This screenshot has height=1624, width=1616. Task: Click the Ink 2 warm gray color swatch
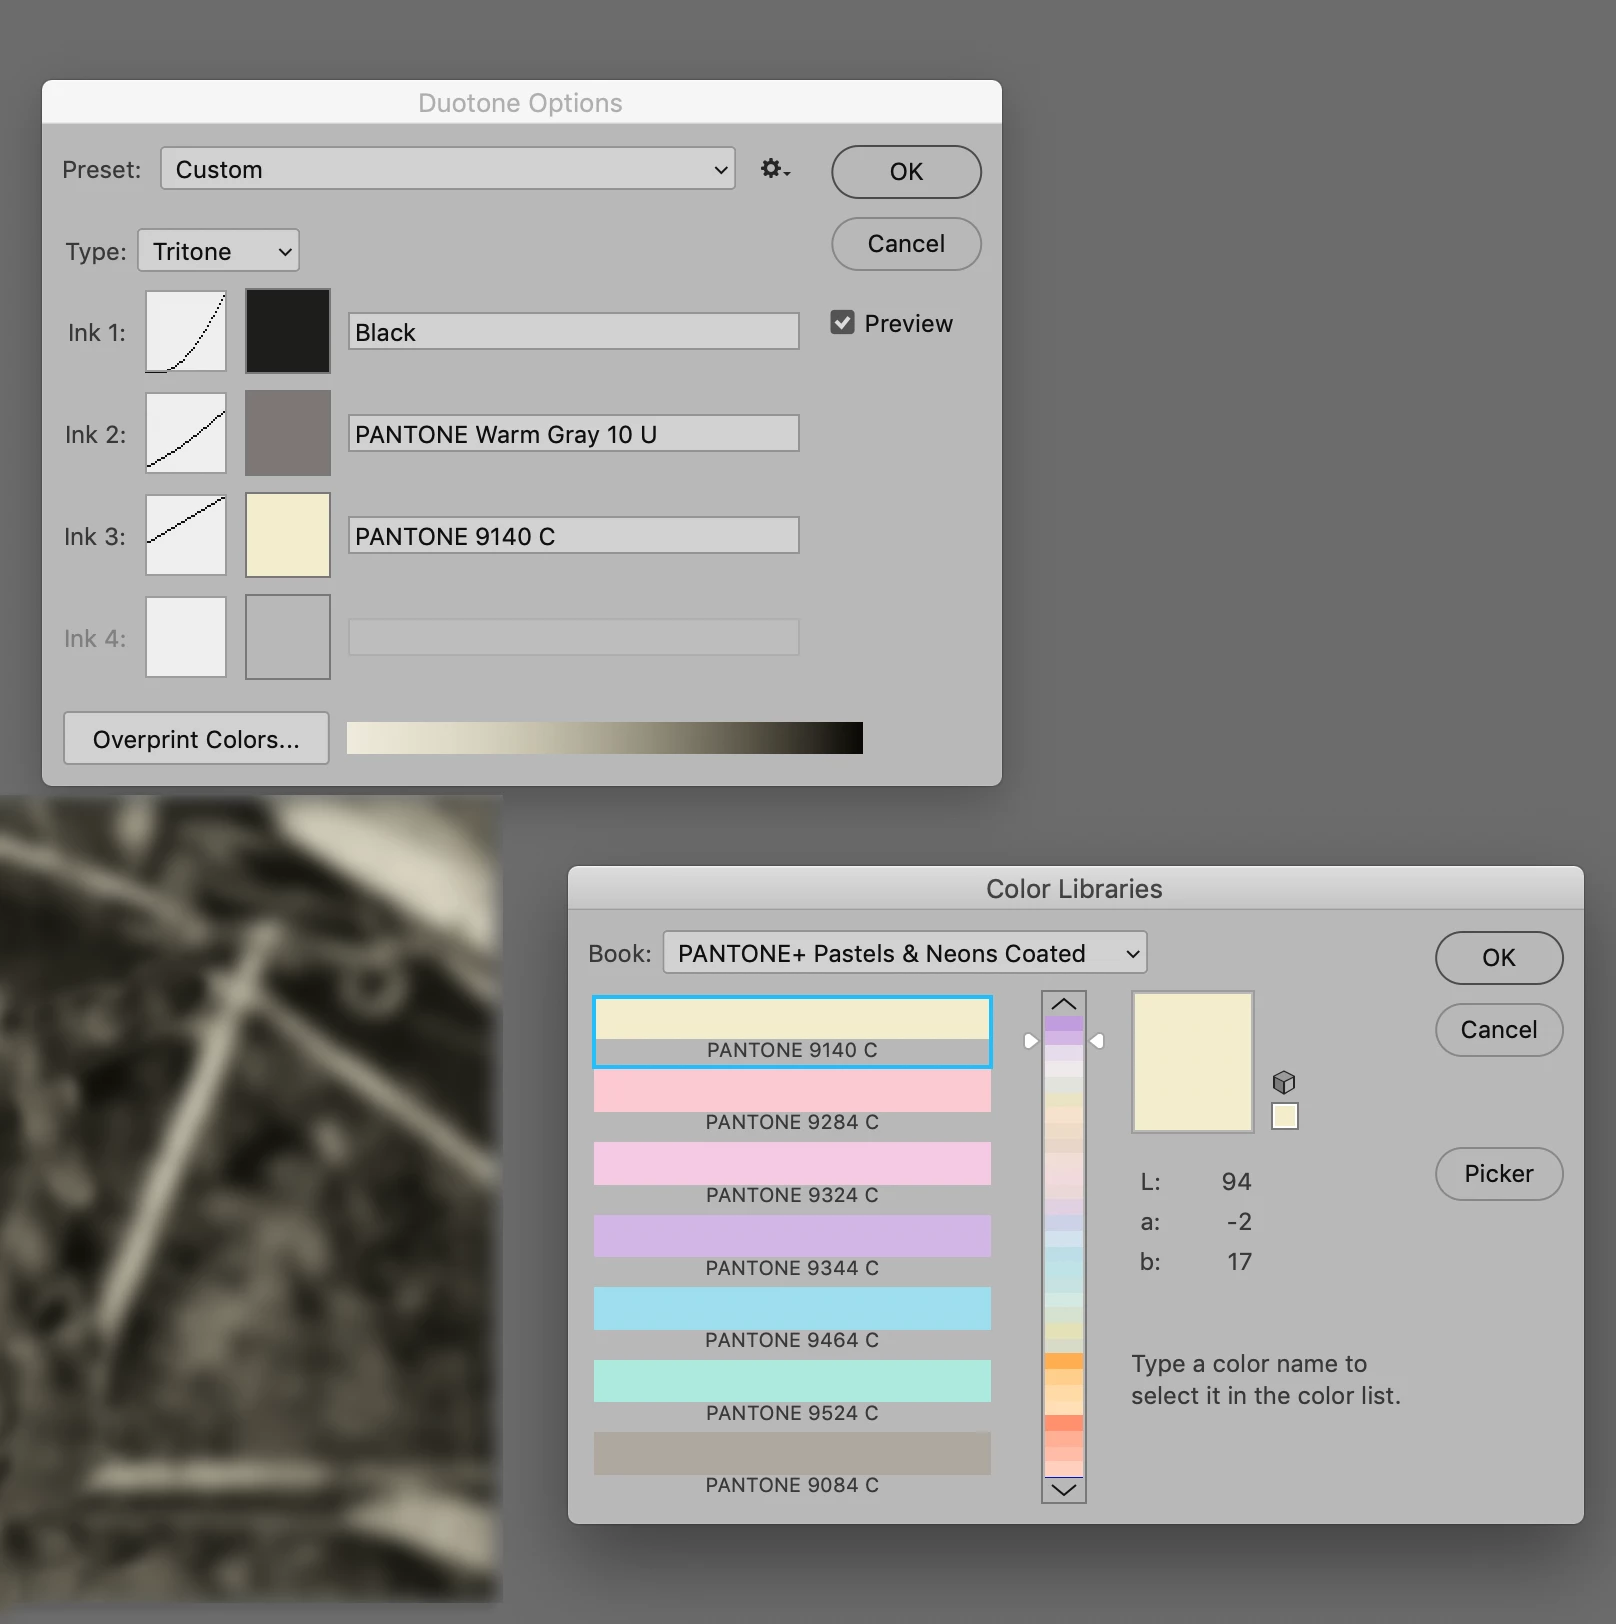tap(288, 432)
